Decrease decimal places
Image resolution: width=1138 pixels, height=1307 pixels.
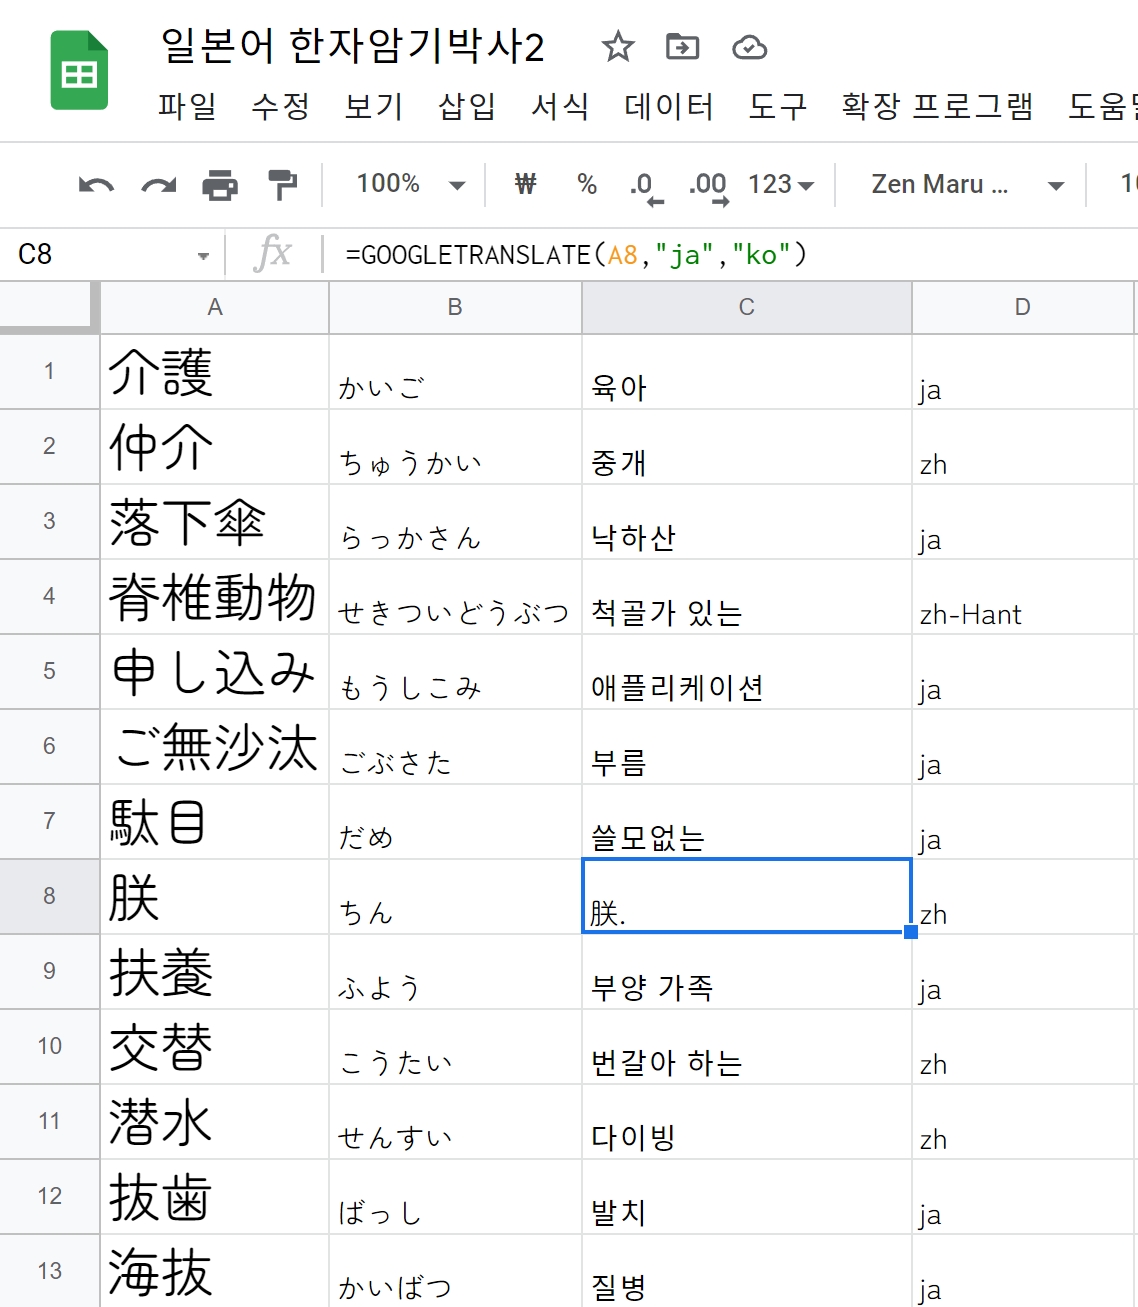point(645,186)
